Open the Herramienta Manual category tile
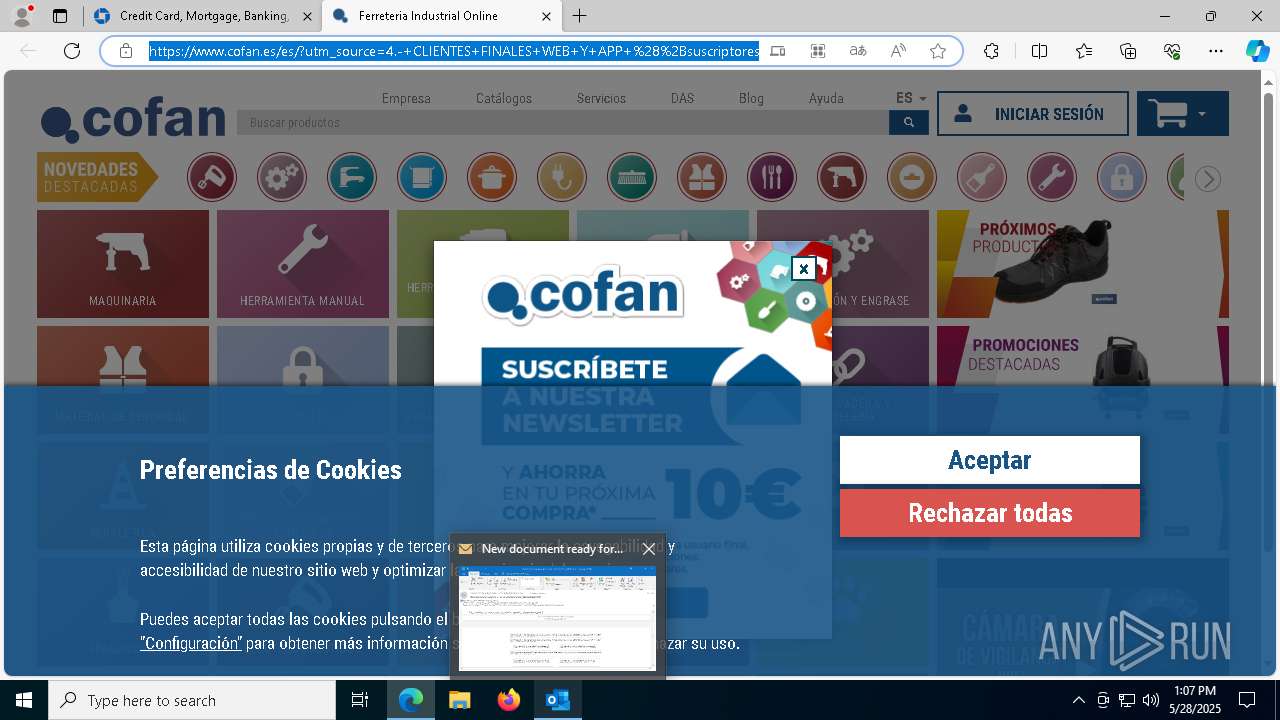 (x=303, y=264)
